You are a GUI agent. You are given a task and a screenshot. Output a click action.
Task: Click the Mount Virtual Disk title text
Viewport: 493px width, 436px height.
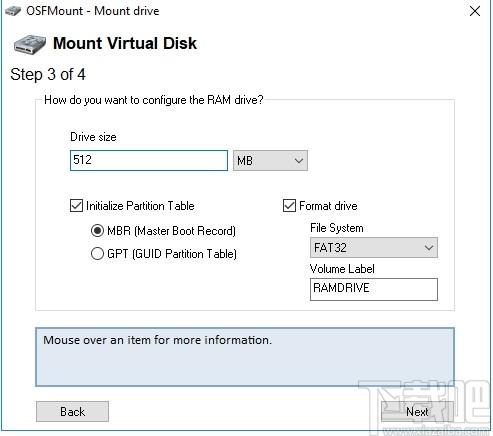125,44
